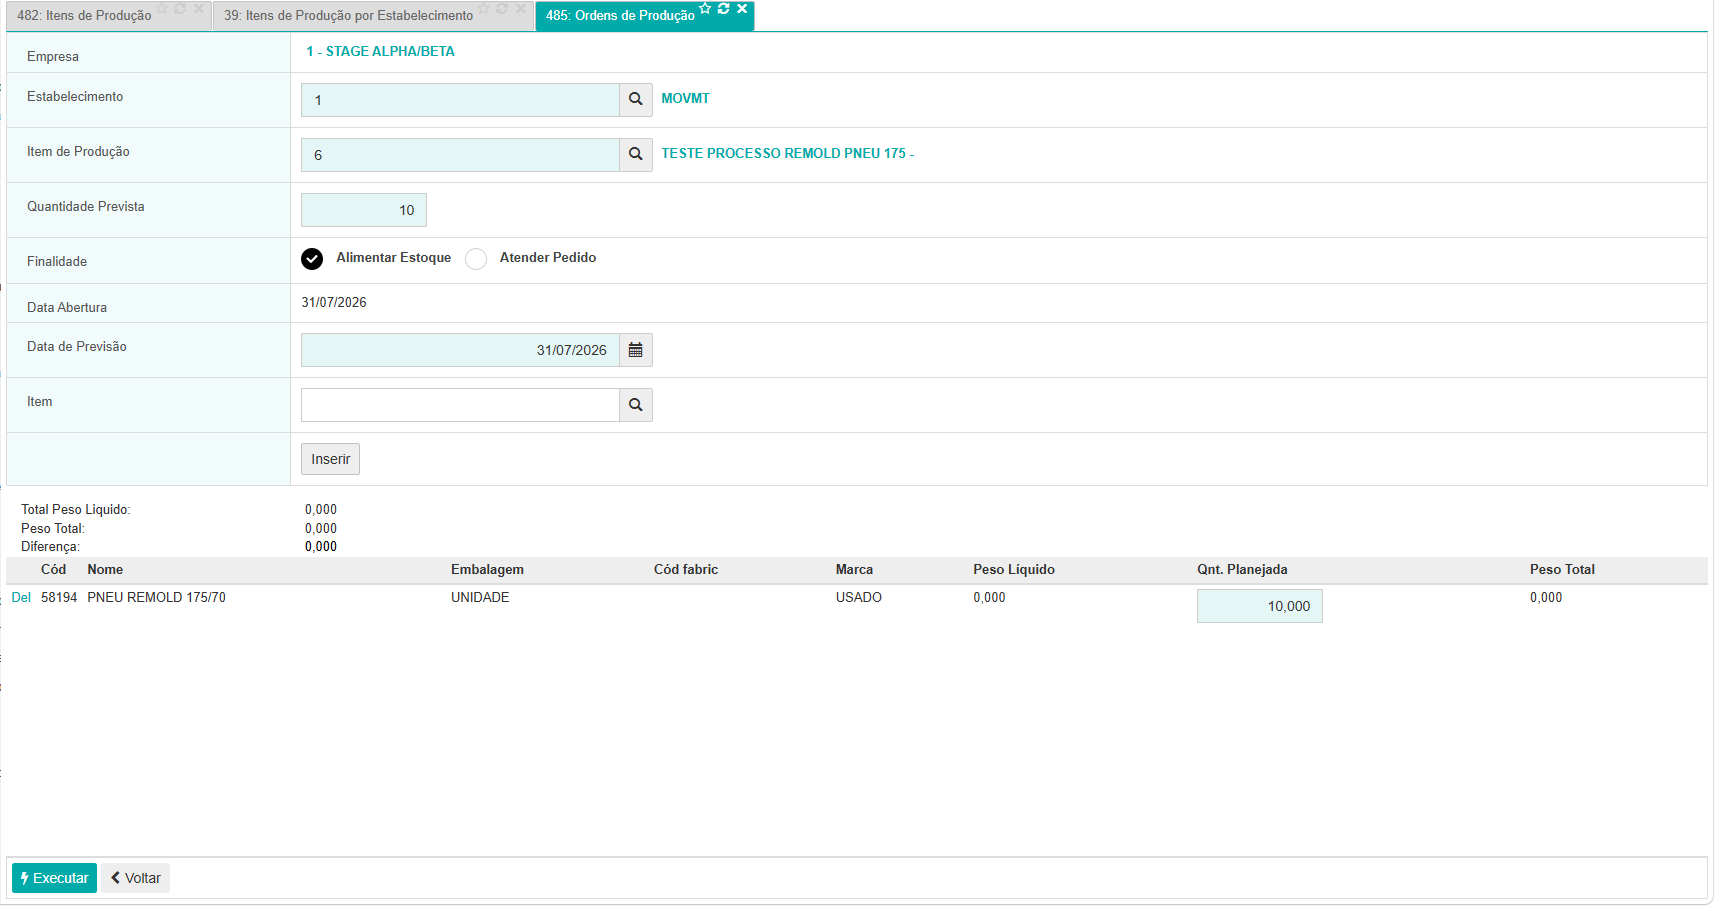Select Atender Pedido option
The image size is (1714, 908).
click(x=476, y=259)
